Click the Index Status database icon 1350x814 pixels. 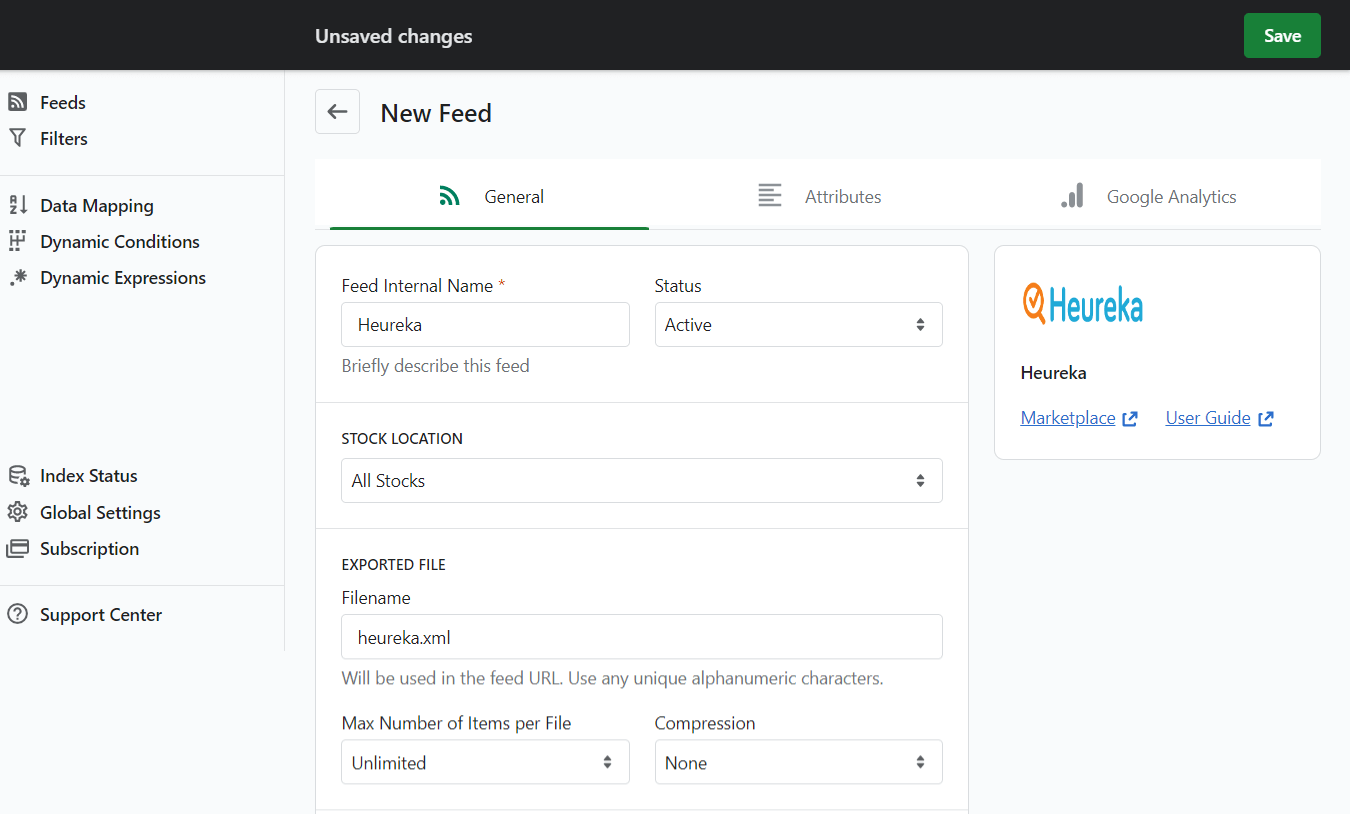(x=18, y=476)
